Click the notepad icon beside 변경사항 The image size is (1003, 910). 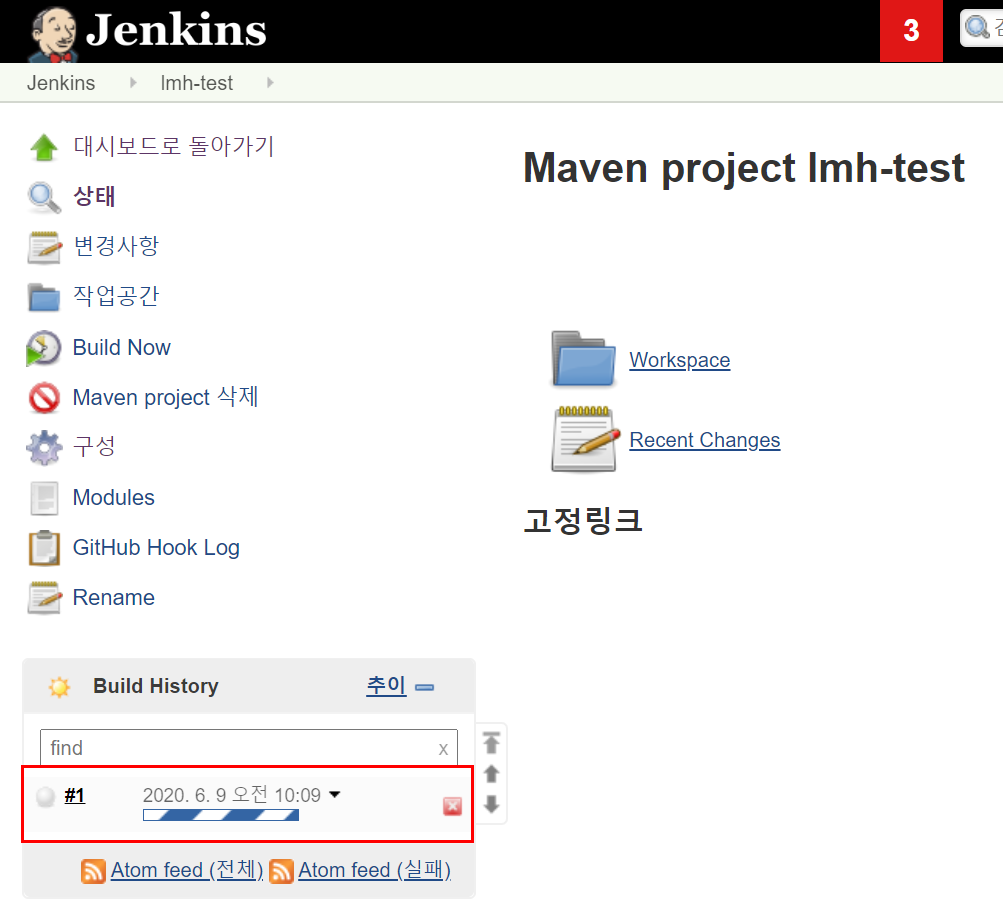44,247
